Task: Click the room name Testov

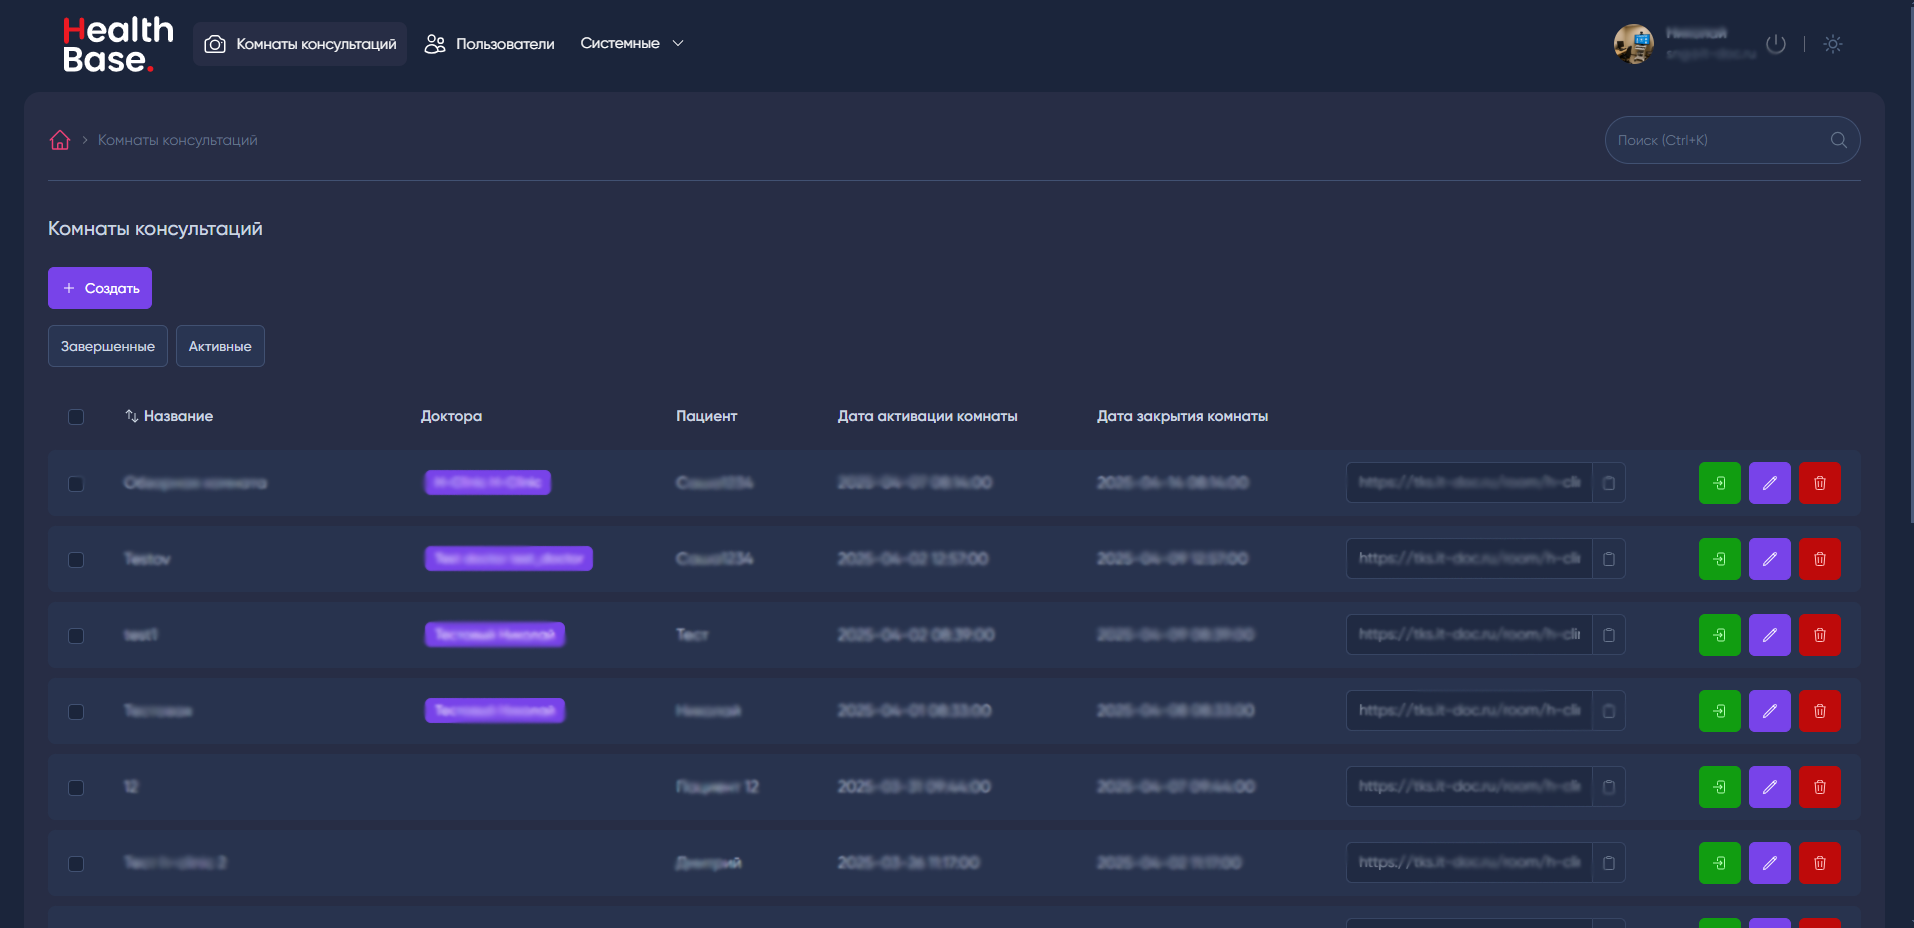Action: 147,559
